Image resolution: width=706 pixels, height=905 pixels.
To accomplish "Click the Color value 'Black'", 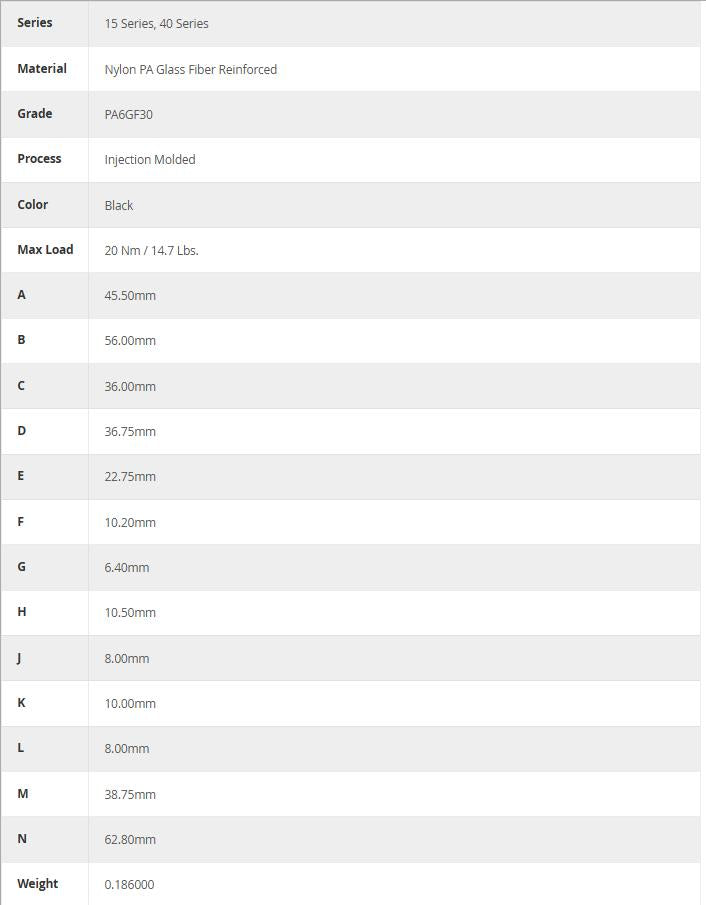I will tap(119, 205).
